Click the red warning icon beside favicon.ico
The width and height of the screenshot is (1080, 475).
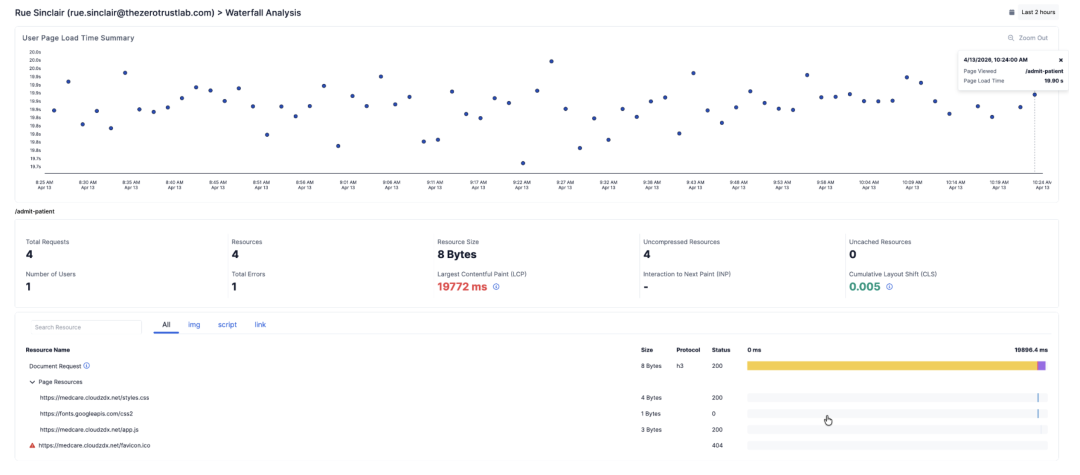click(32, 445)
